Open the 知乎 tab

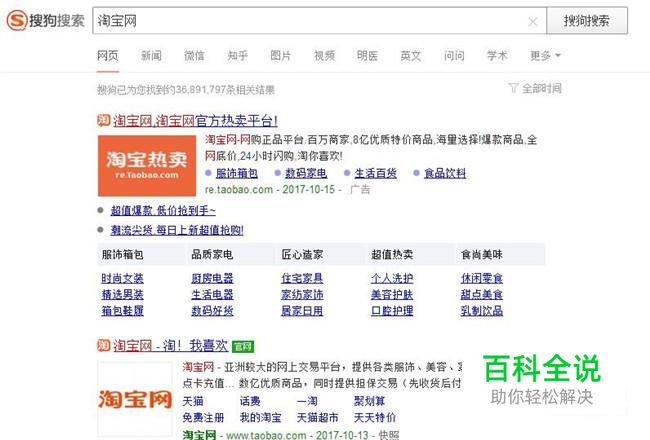(238, 56)
